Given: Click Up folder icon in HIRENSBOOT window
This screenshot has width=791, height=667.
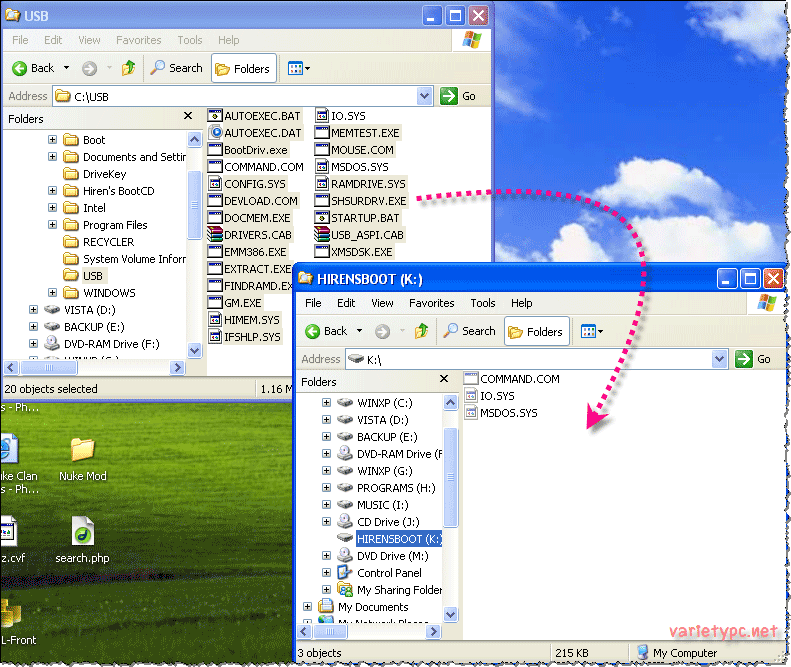Looking at the screenshot, I should 421,331.
